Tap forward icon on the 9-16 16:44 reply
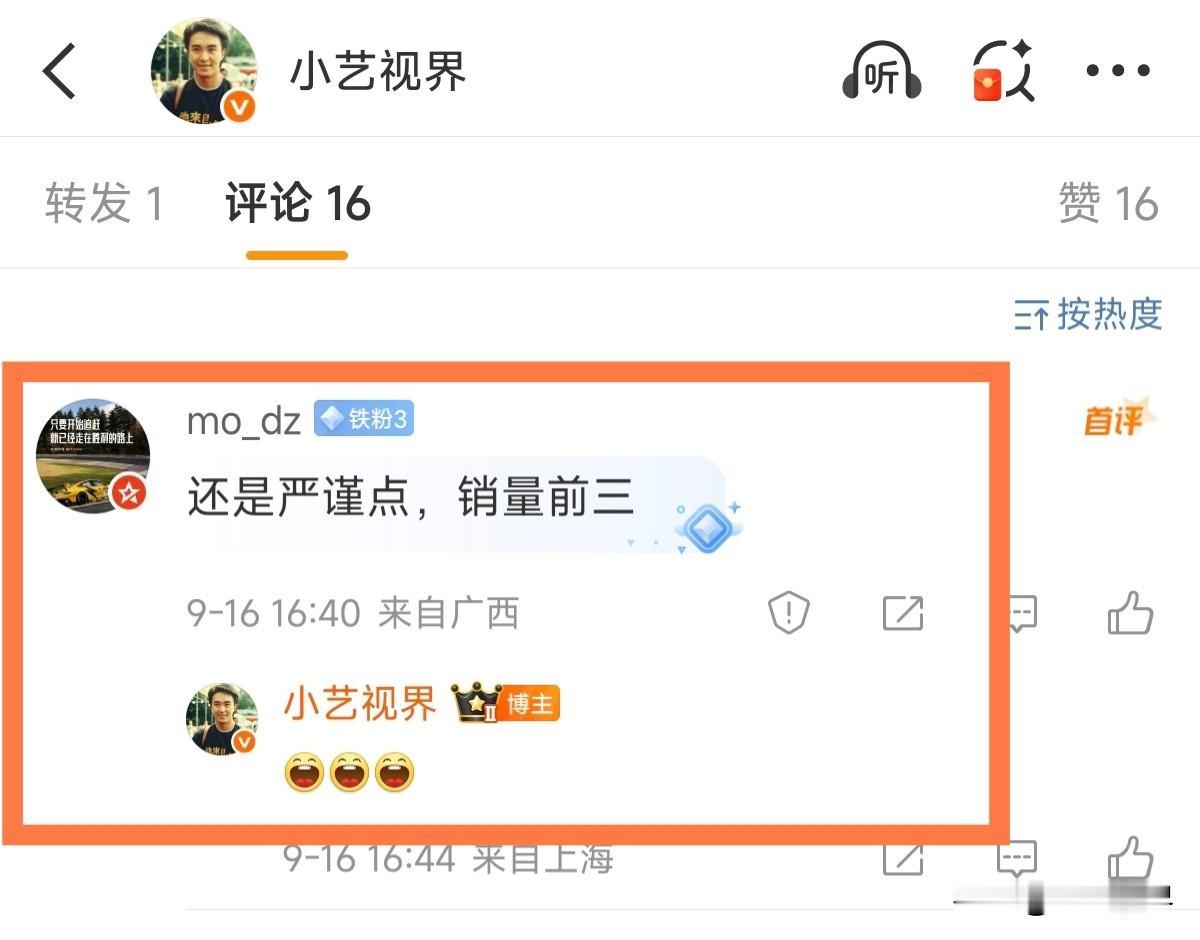The image size is (1200, 940). (x=903, y=858)
